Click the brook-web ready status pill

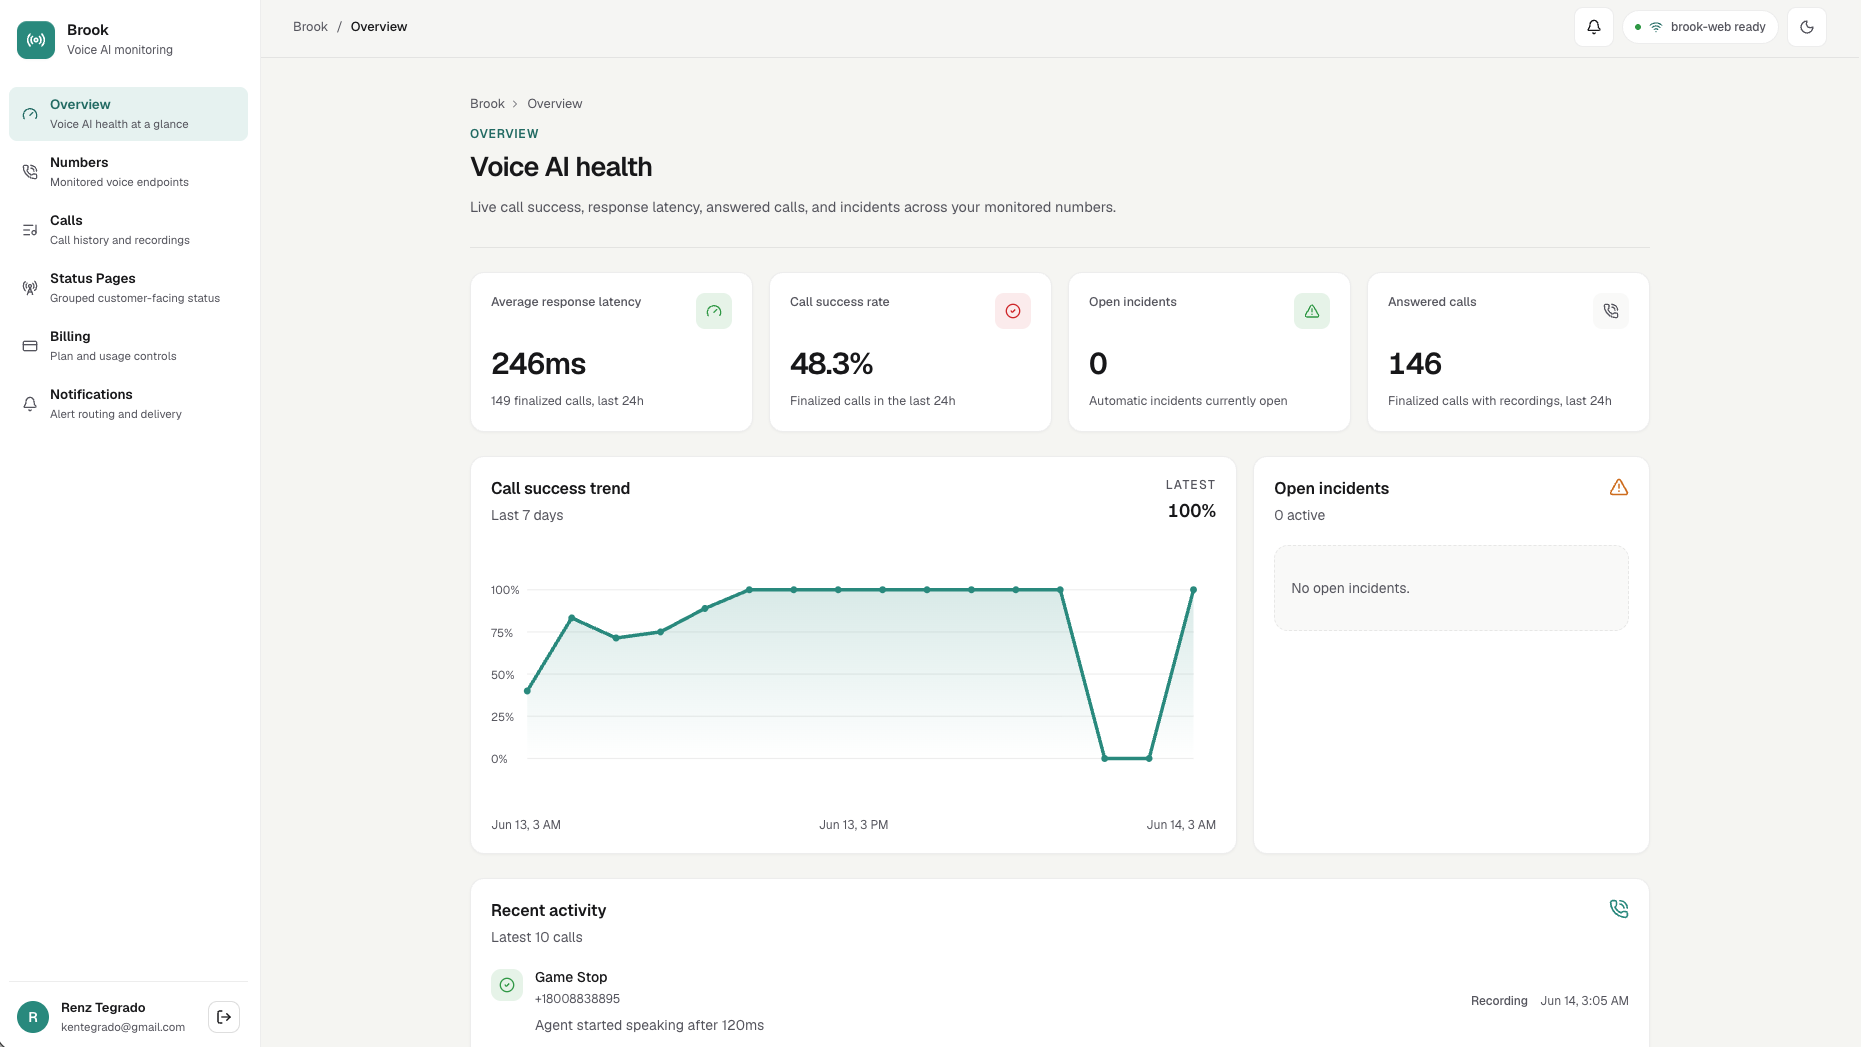tap(1700, 27)
